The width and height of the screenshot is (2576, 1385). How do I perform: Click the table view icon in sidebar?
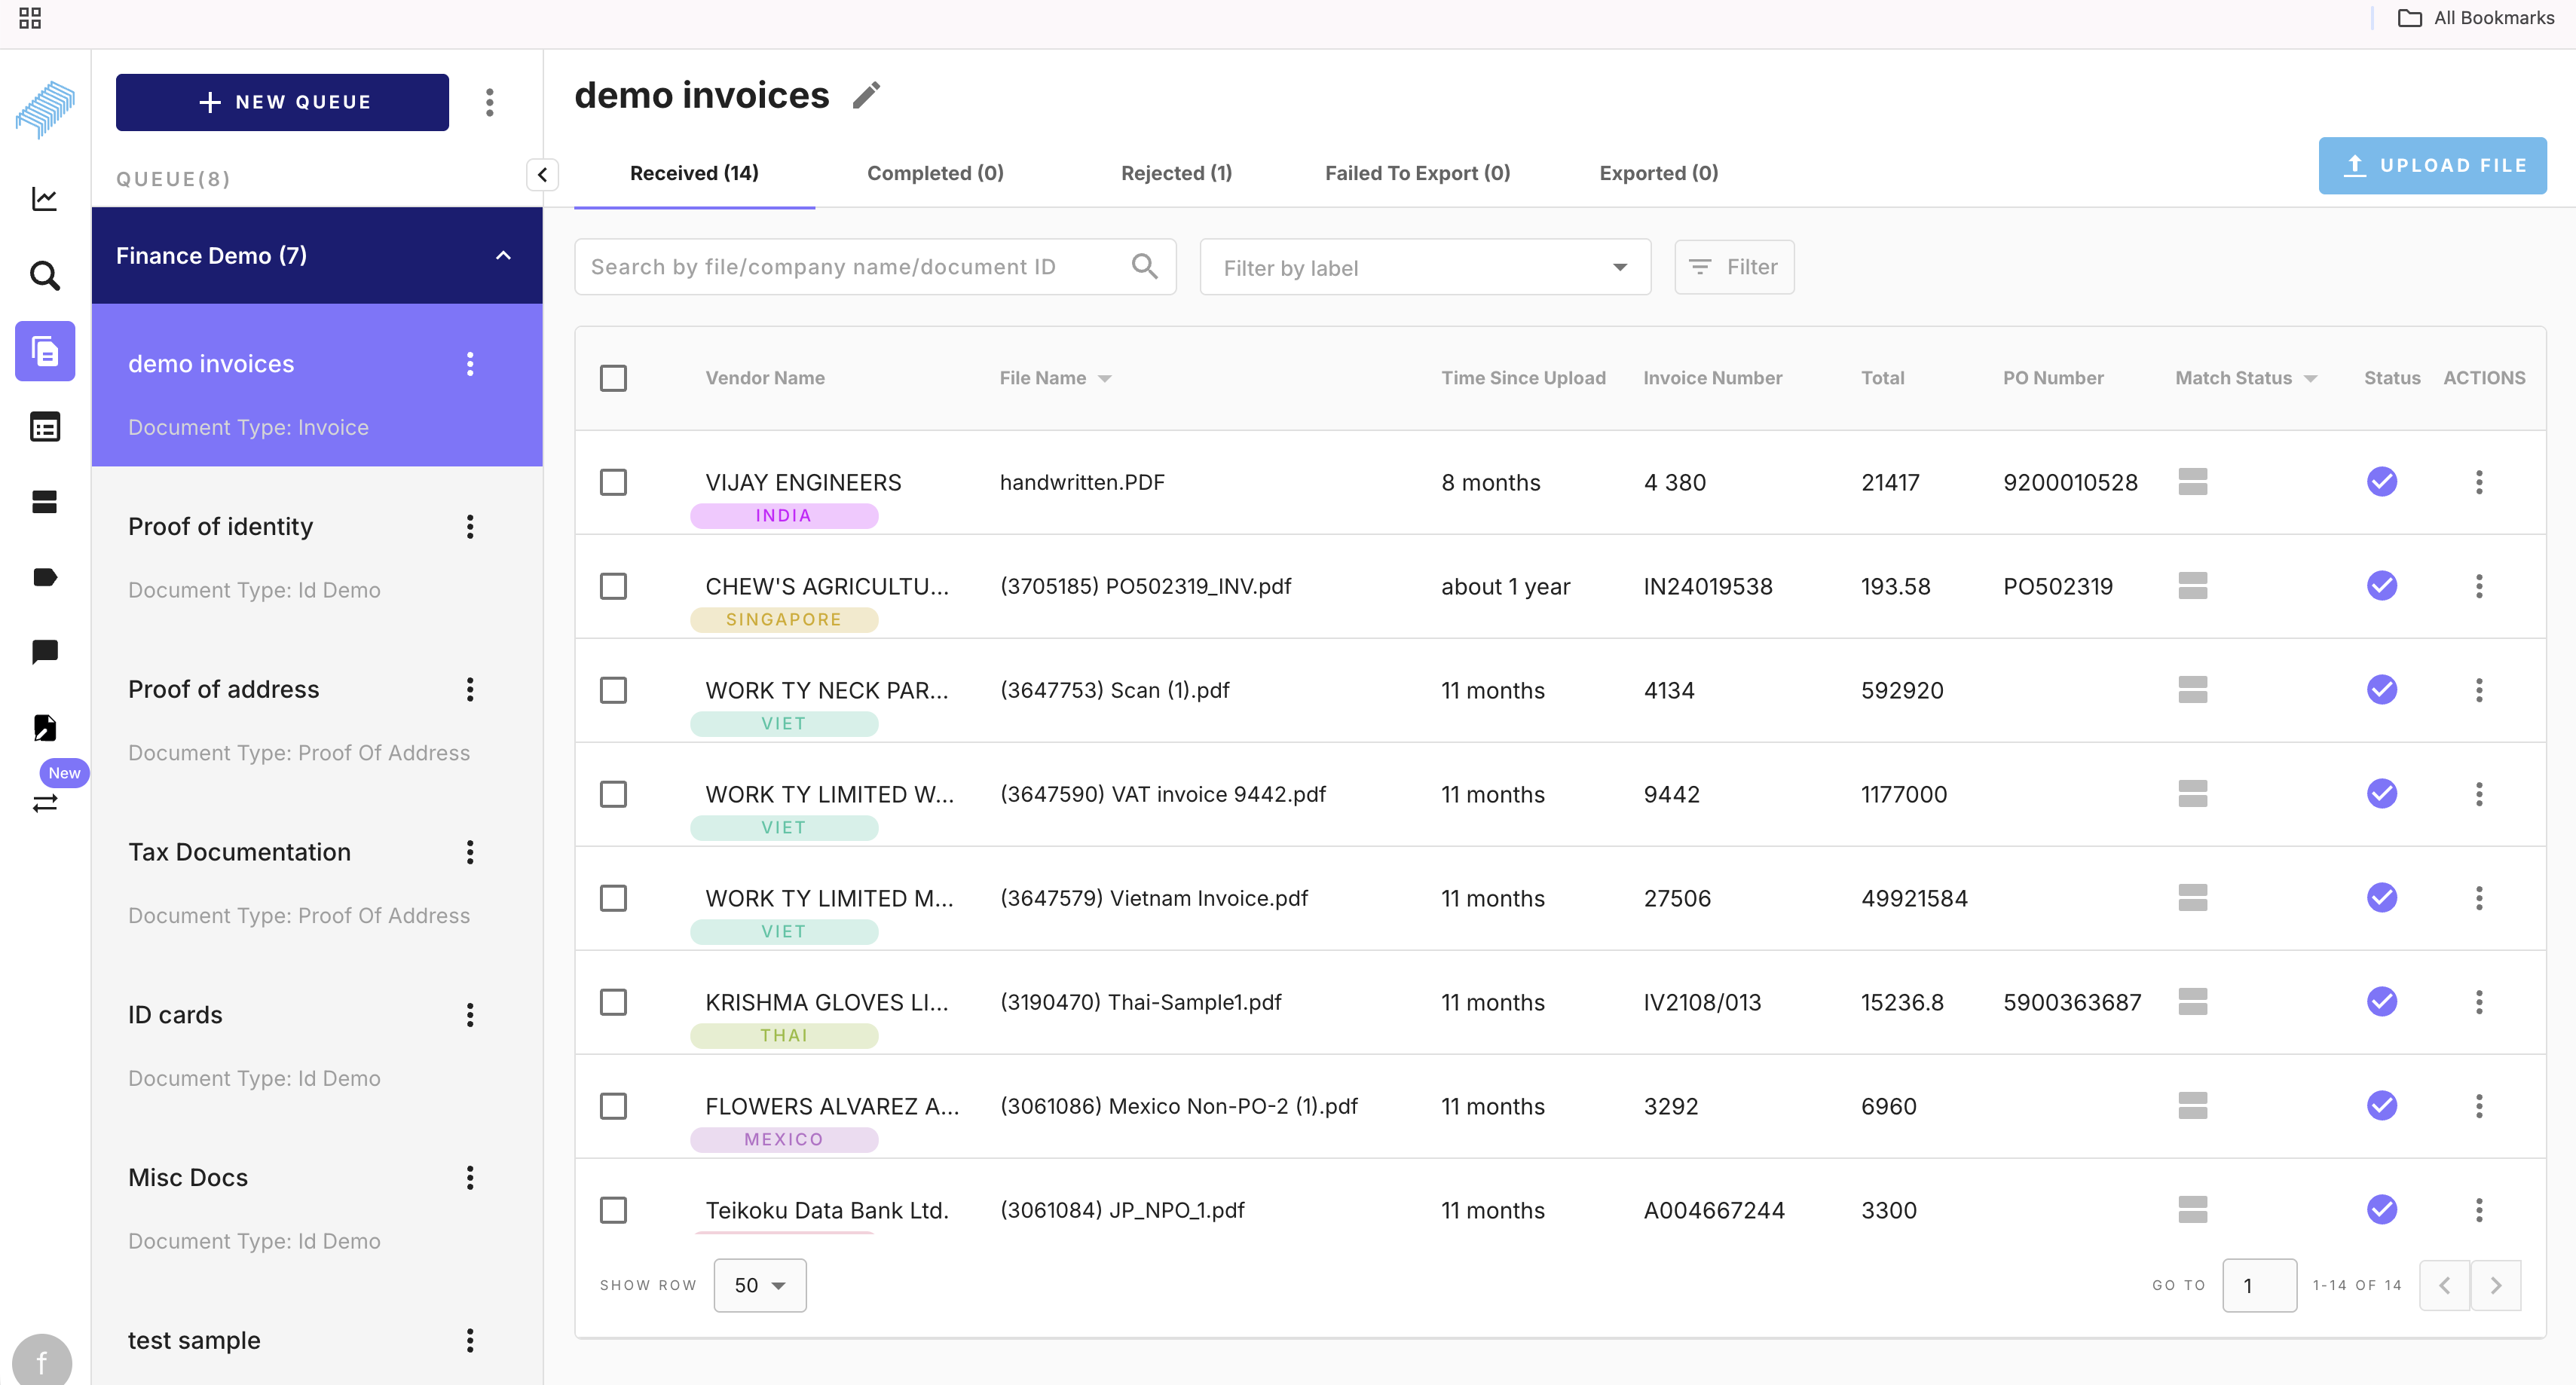coord(45,426)
